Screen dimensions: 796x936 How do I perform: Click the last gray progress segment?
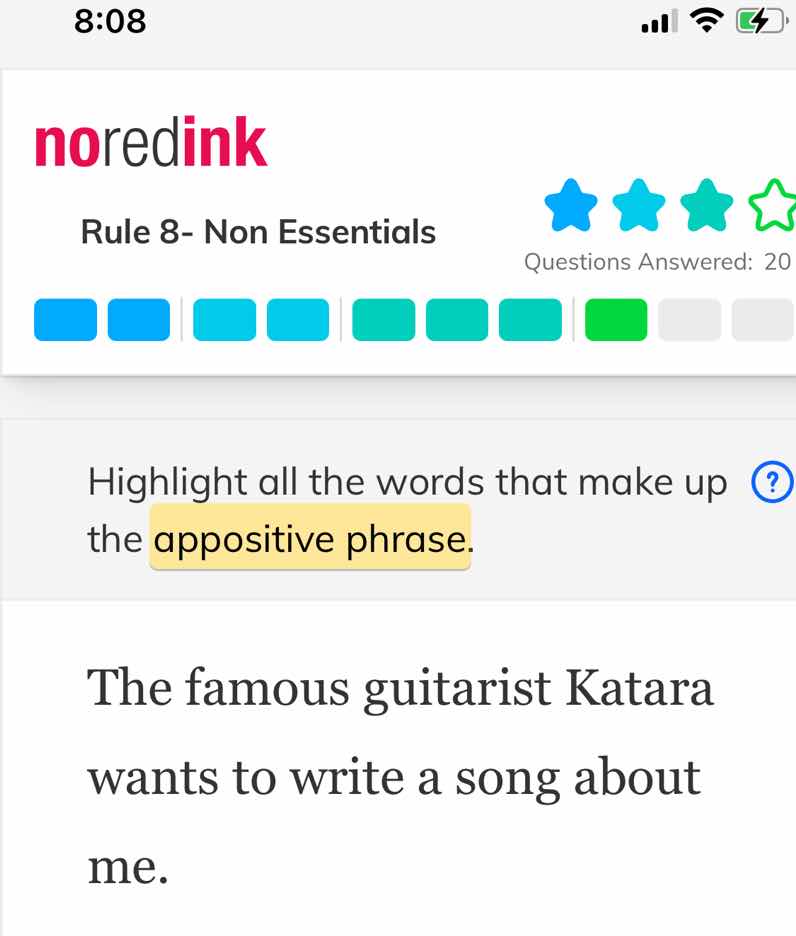pos(762,318)
